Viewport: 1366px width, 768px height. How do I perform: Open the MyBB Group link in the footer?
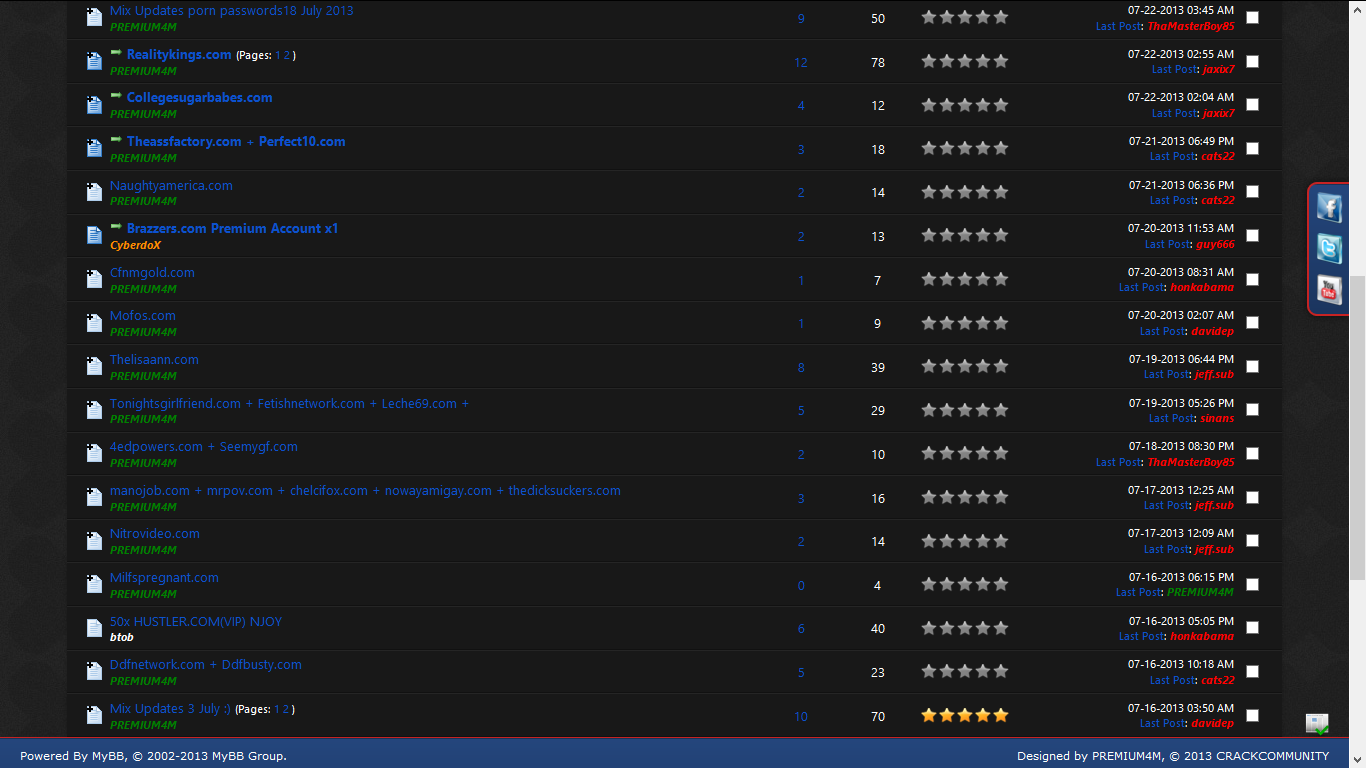click(249, 756)
